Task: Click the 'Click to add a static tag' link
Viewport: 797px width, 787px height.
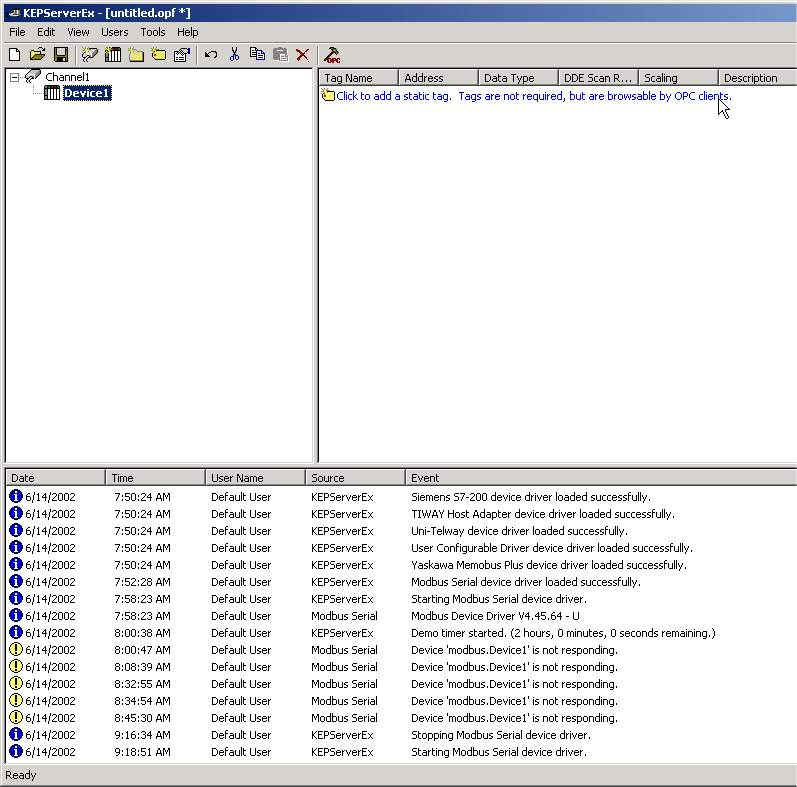Action: click(x=393, y=96)
